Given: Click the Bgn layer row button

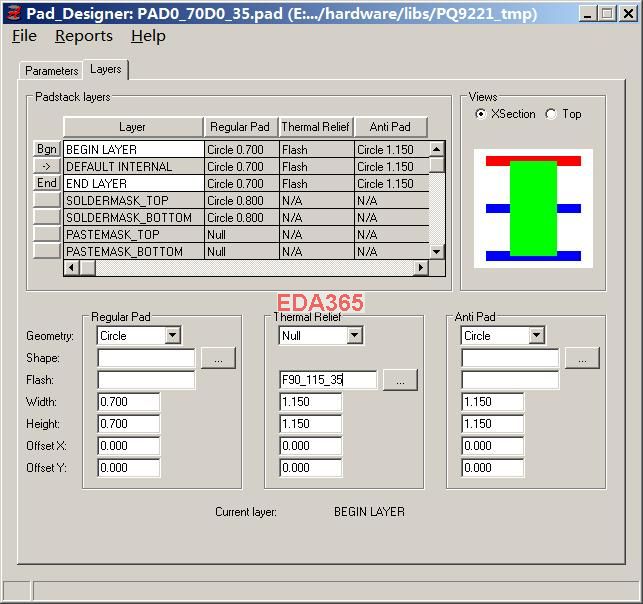Looking at the screenshot, I should 47,149.
